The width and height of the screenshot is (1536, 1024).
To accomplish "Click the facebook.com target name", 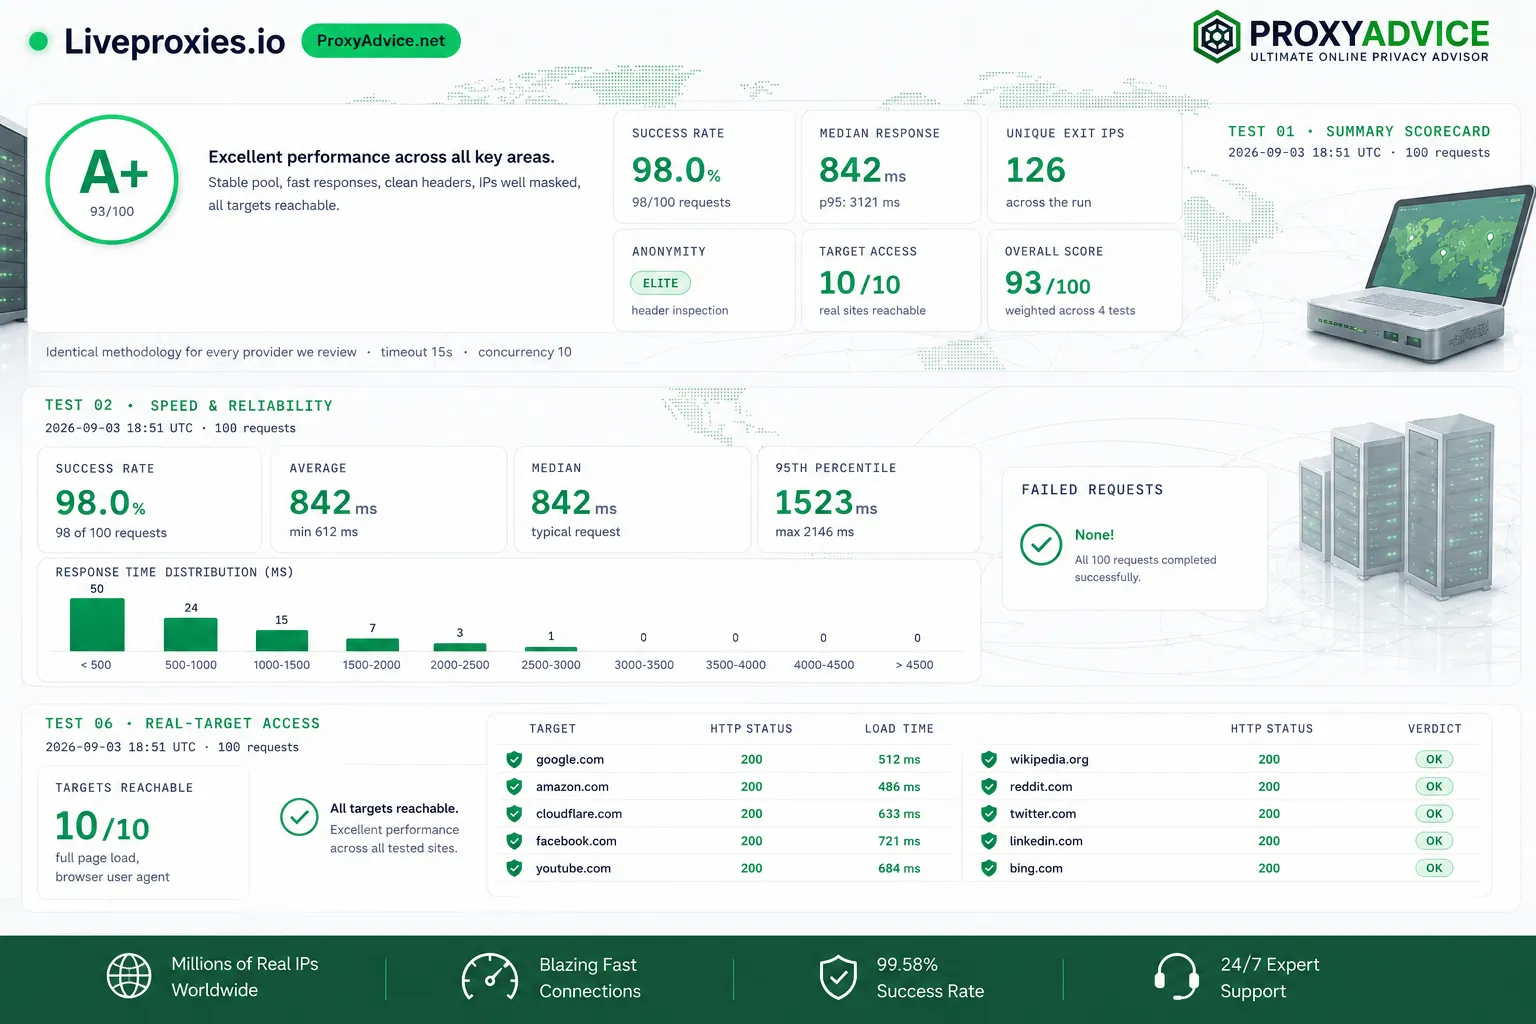I will (x=576, y=841).
